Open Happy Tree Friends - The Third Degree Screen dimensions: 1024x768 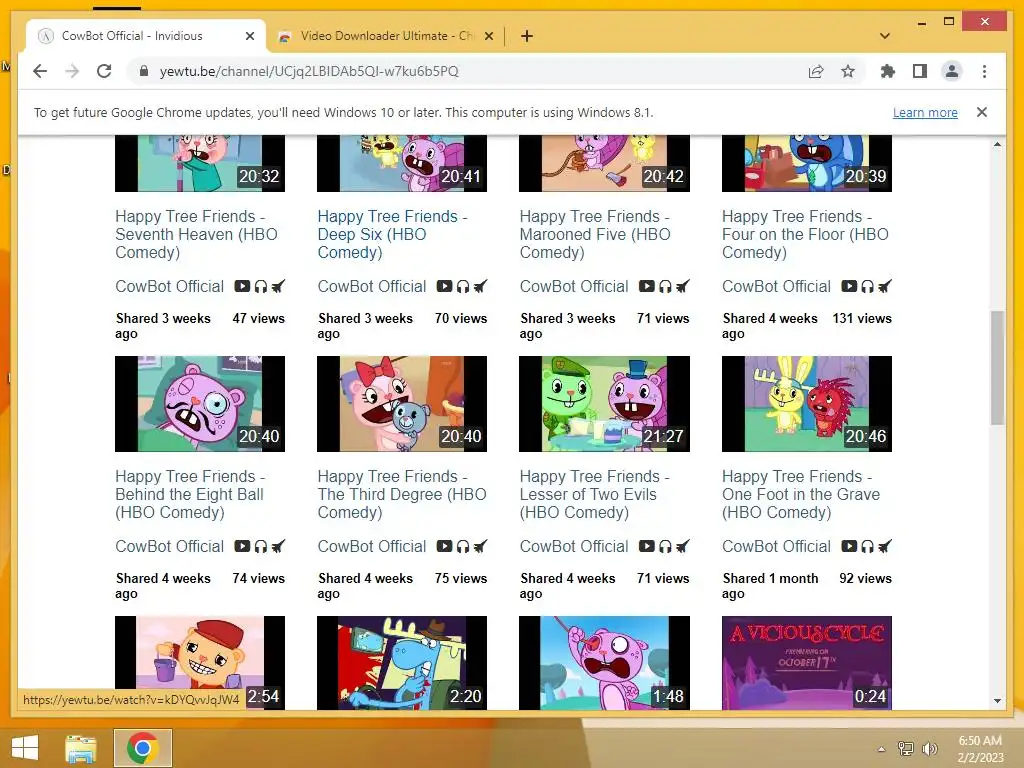click(402, 494)
